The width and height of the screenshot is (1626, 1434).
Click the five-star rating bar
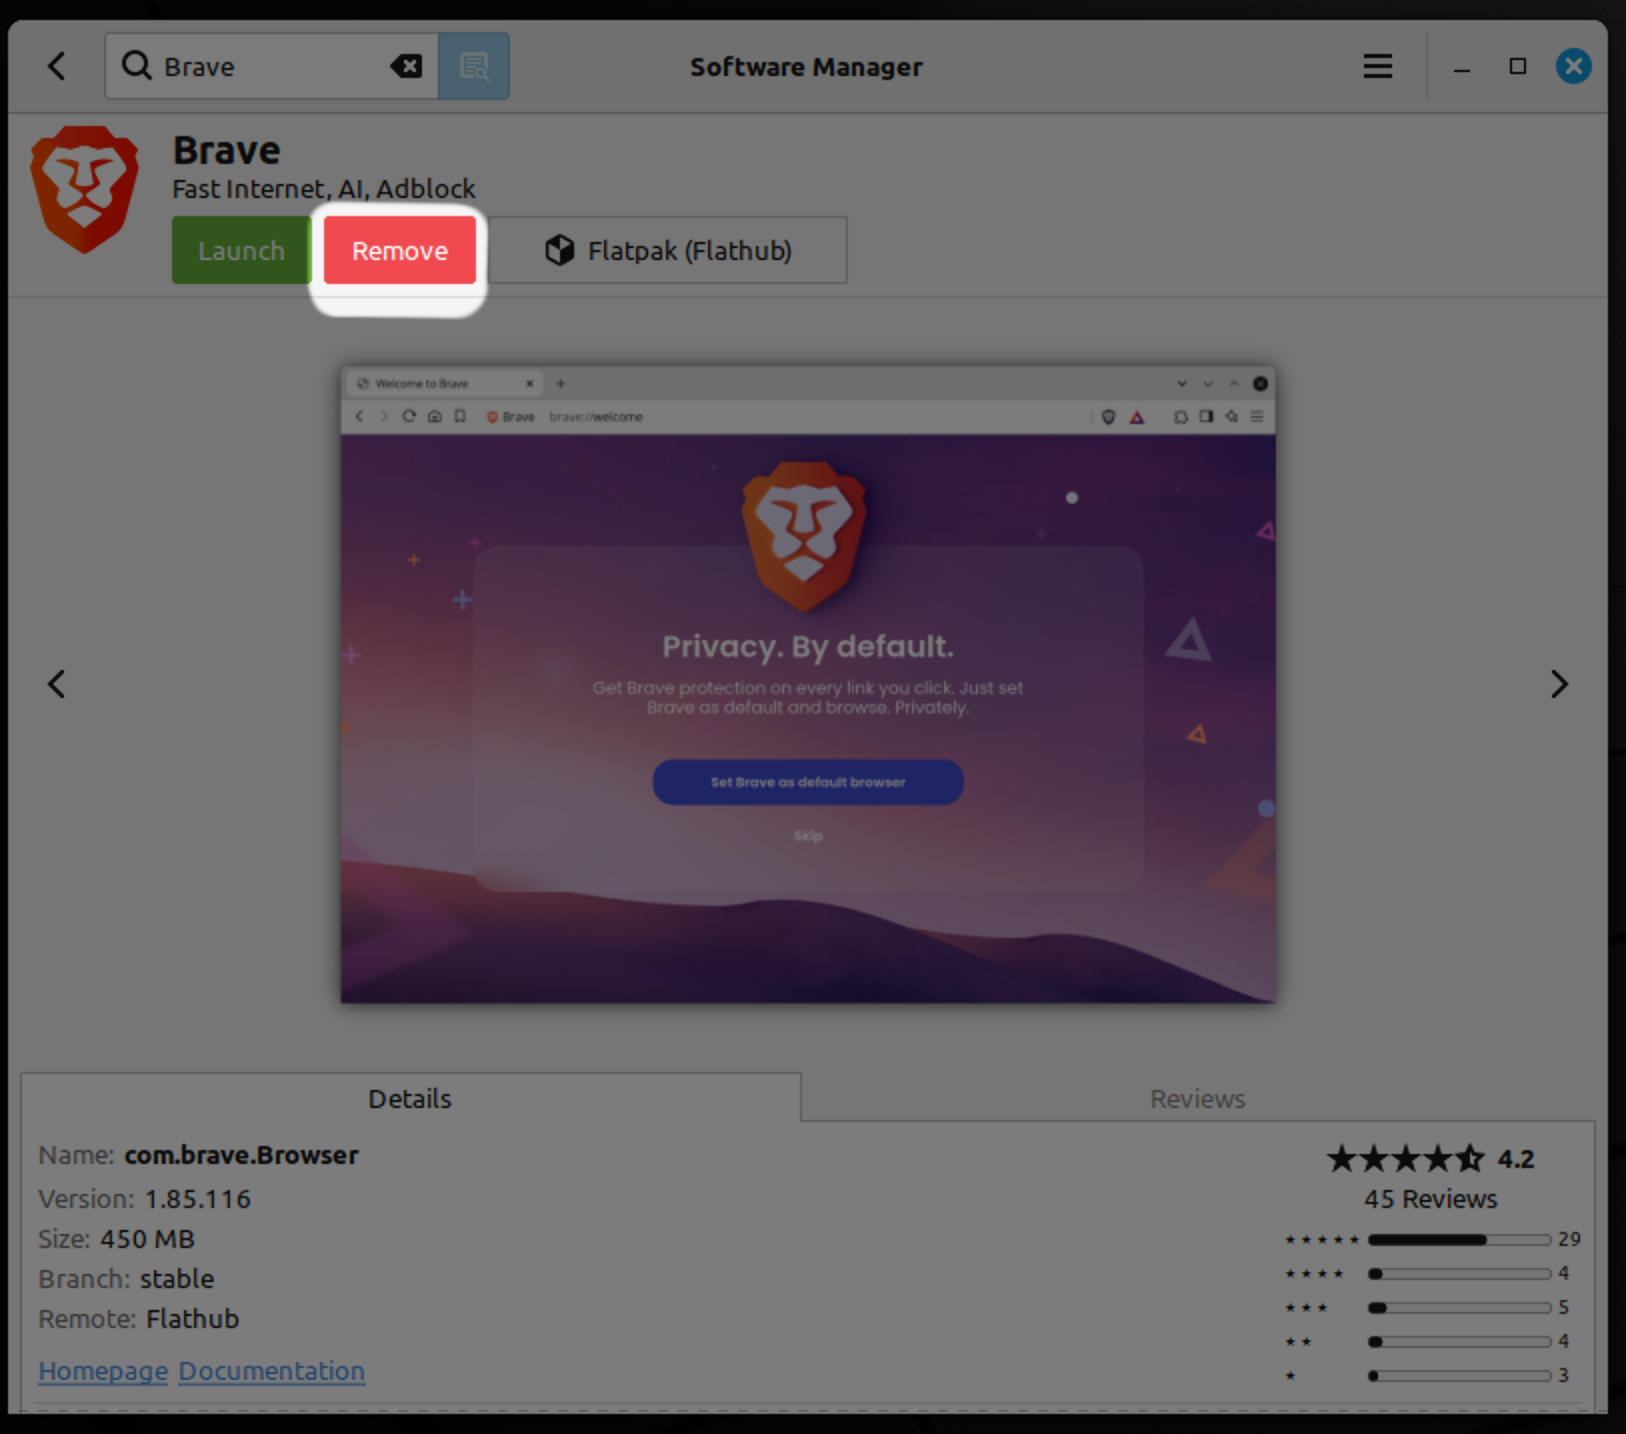1459,1240
